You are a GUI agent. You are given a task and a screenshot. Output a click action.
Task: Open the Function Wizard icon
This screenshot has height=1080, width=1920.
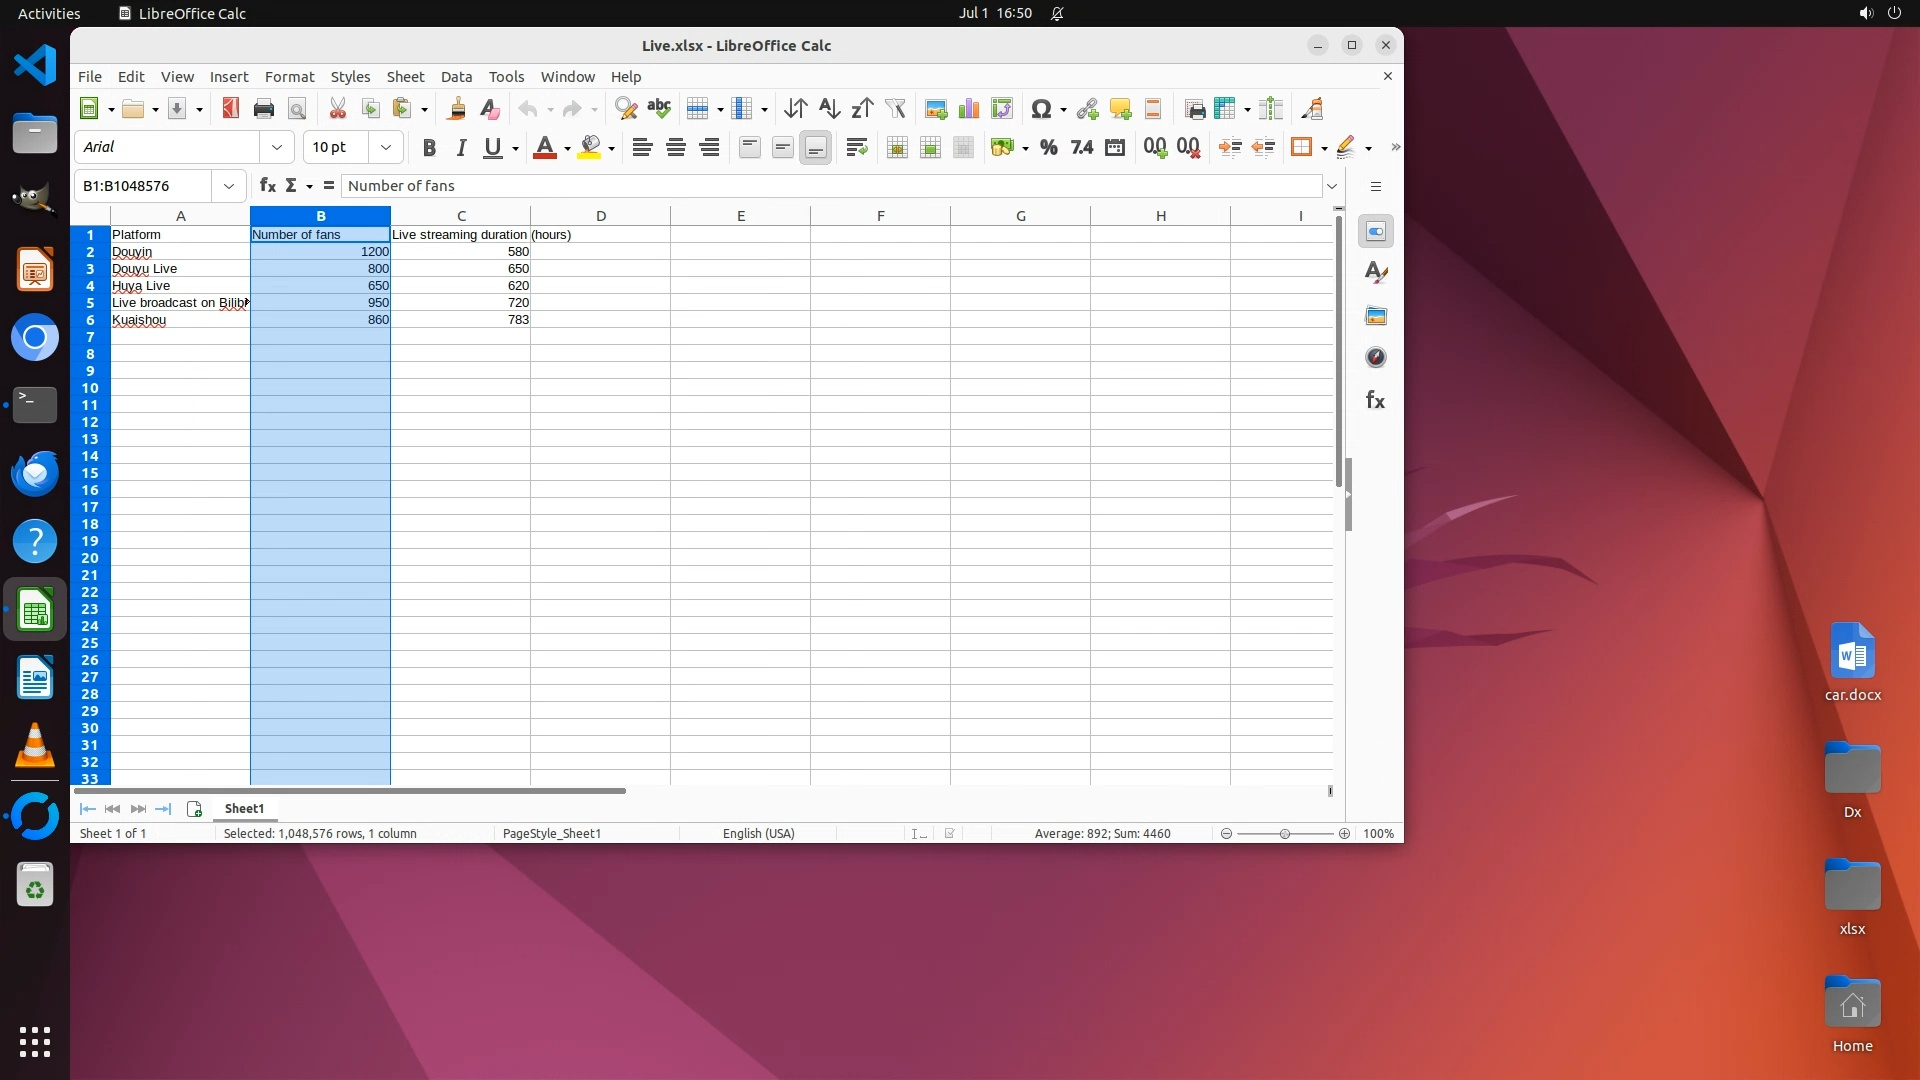click(267, 186)
